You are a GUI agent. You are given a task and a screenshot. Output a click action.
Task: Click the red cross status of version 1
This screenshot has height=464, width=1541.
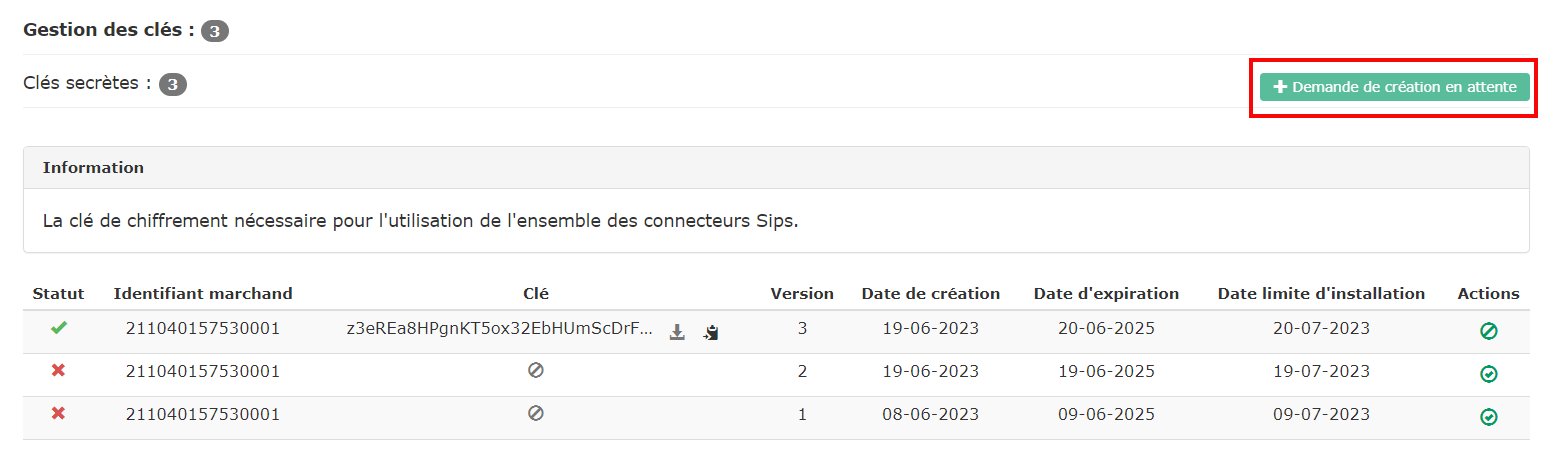58,414
